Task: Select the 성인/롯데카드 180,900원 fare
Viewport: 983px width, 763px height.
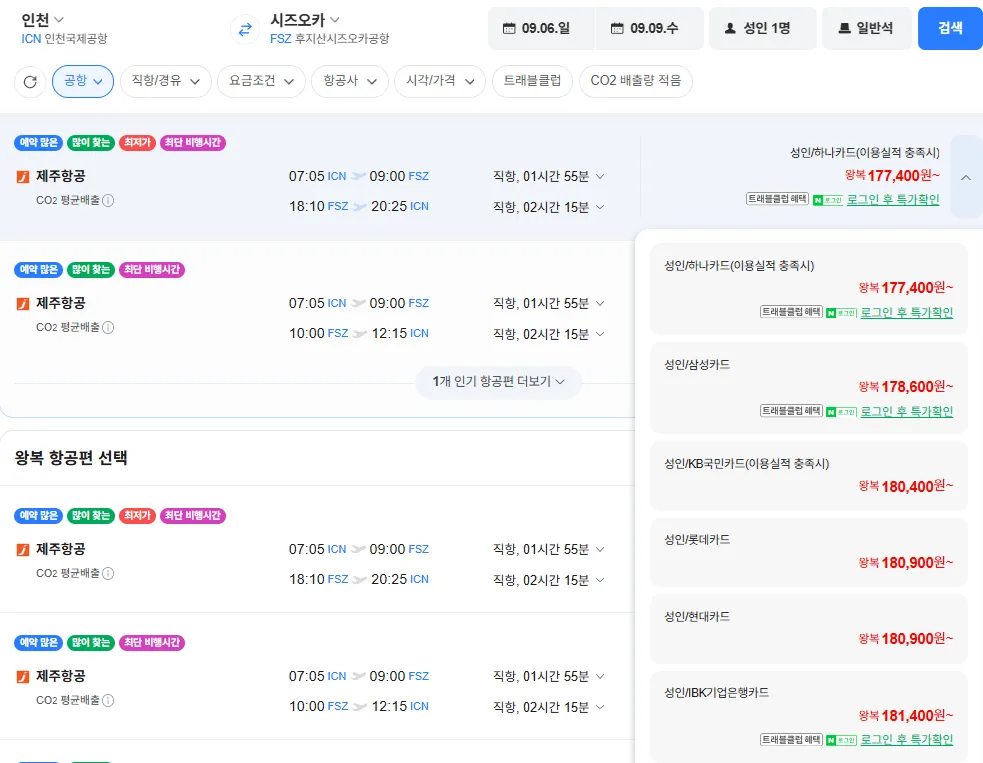Action: pyautogui.click(x=809, y=552)
